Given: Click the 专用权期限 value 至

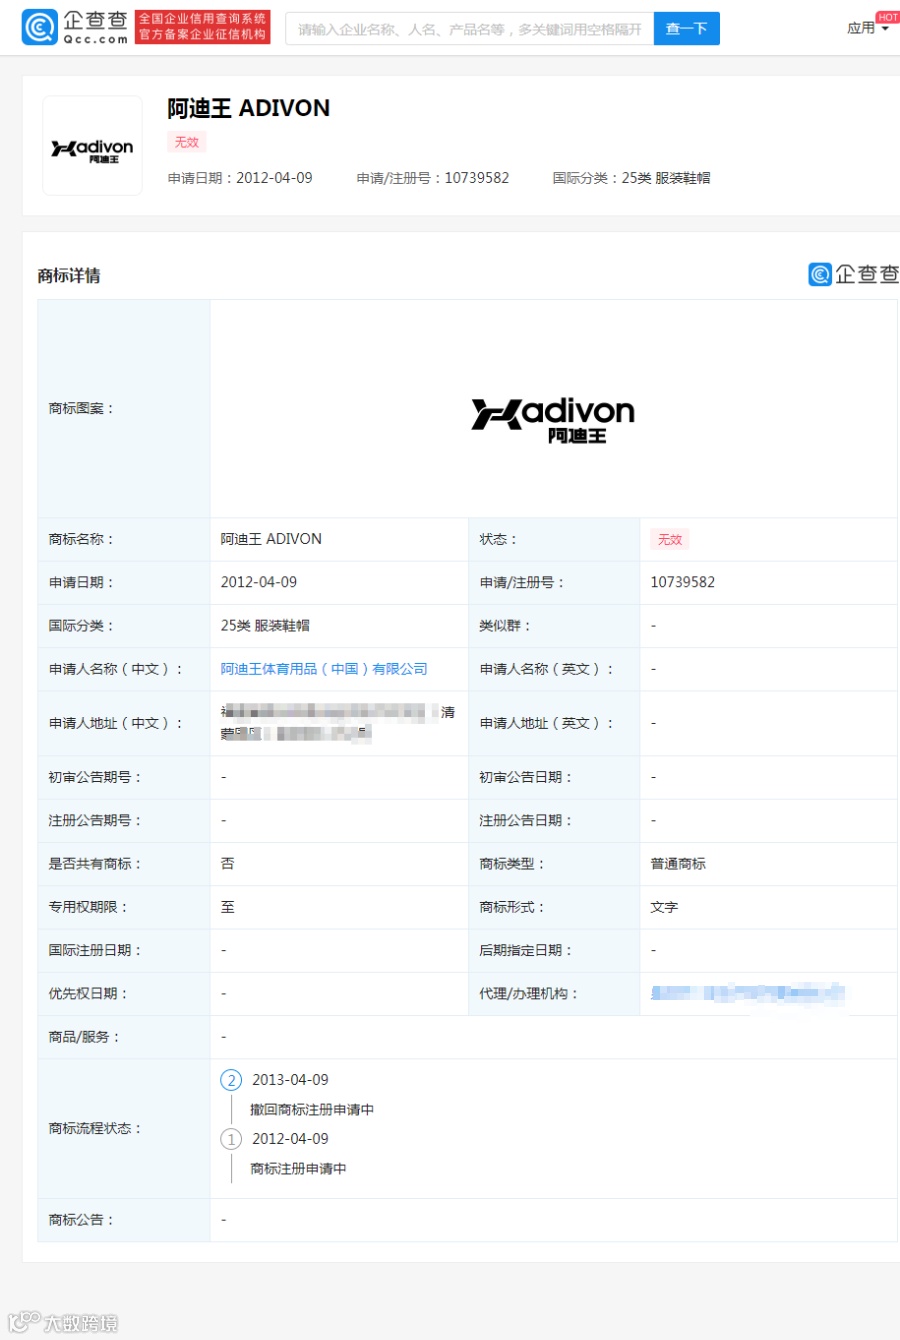Looking at the screenshot, I should [x=228, y=907].
